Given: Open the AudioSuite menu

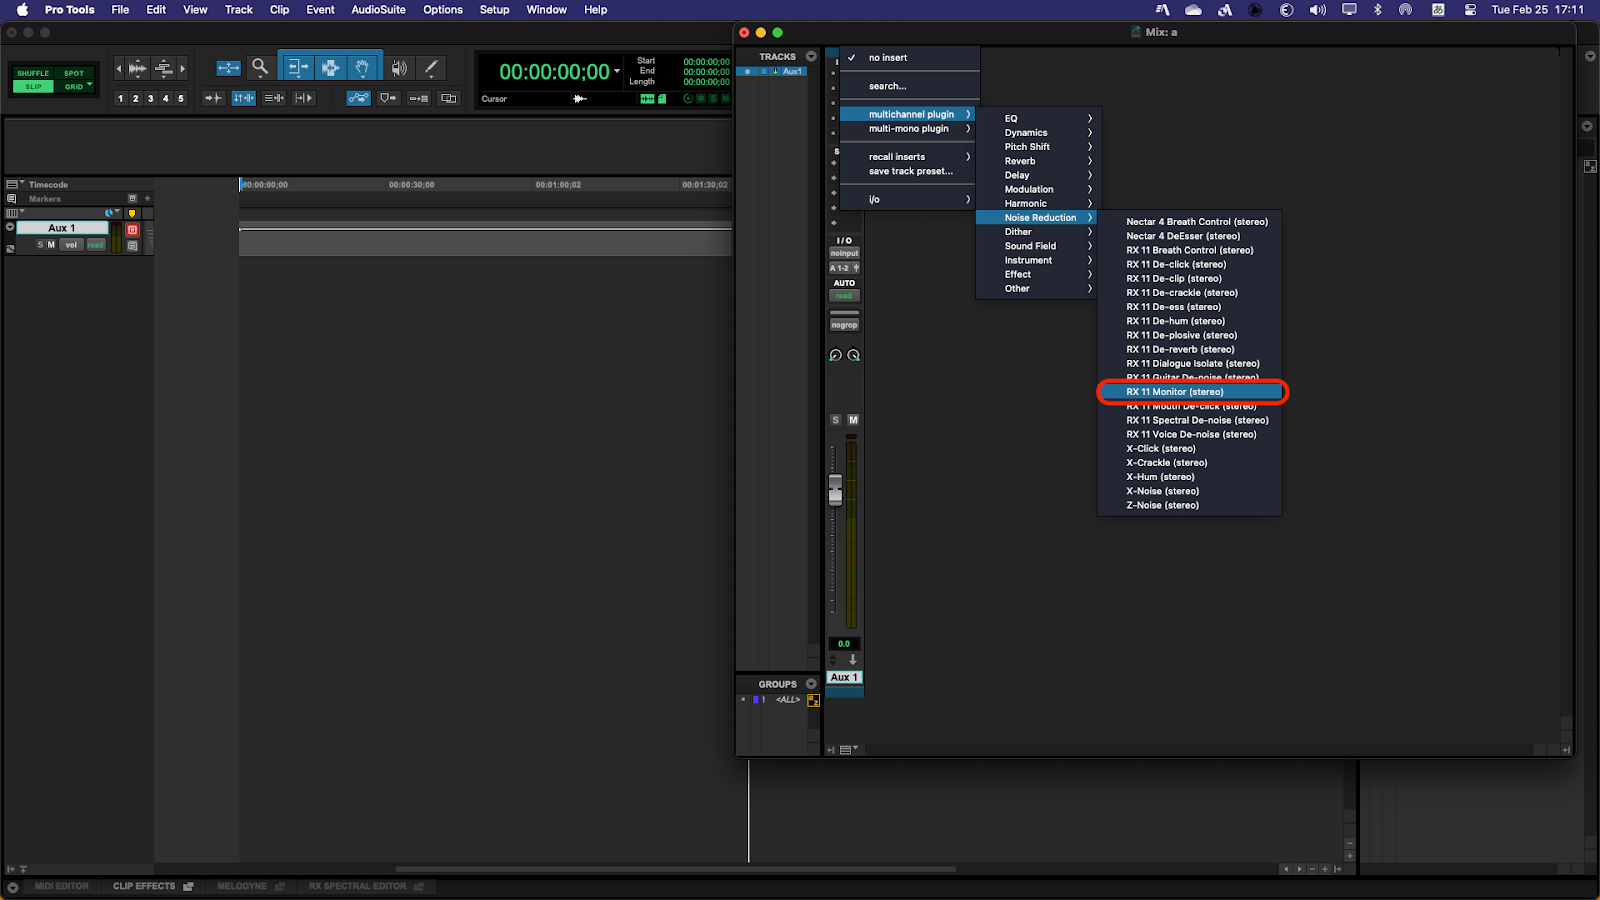Looking at the screenshot, I should (378, 10).
